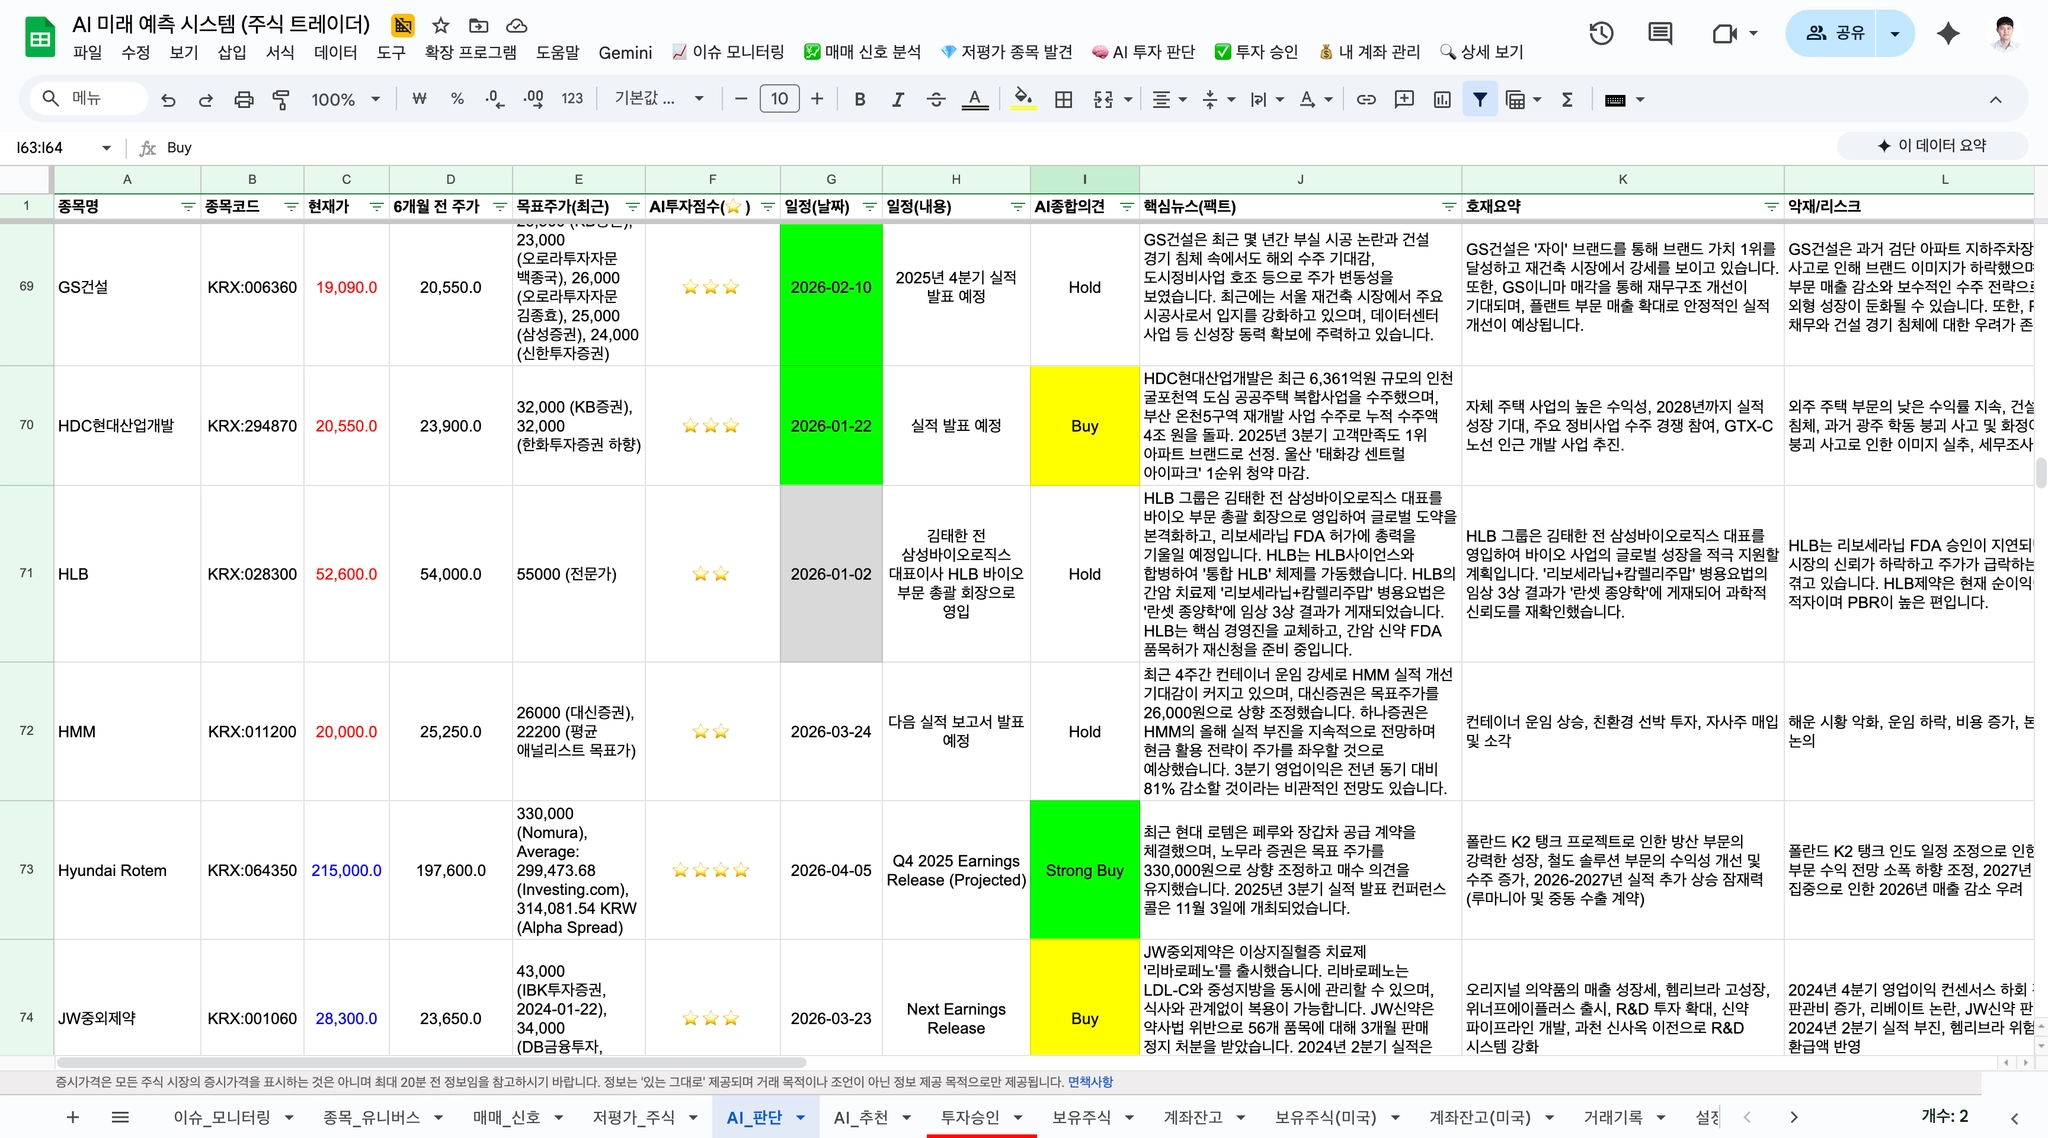Click the 공유 share button
This screenshot has height=1138, width=2048.
[x=1835, y=33]
